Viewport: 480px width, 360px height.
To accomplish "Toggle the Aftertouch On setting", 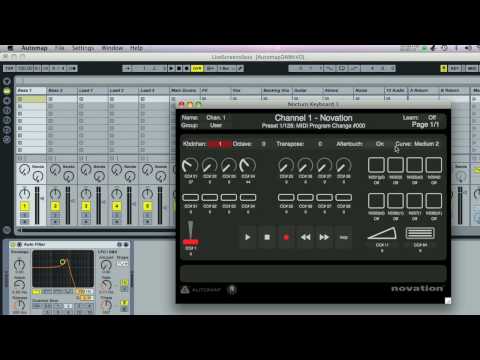I will click(x=380, y=144).
